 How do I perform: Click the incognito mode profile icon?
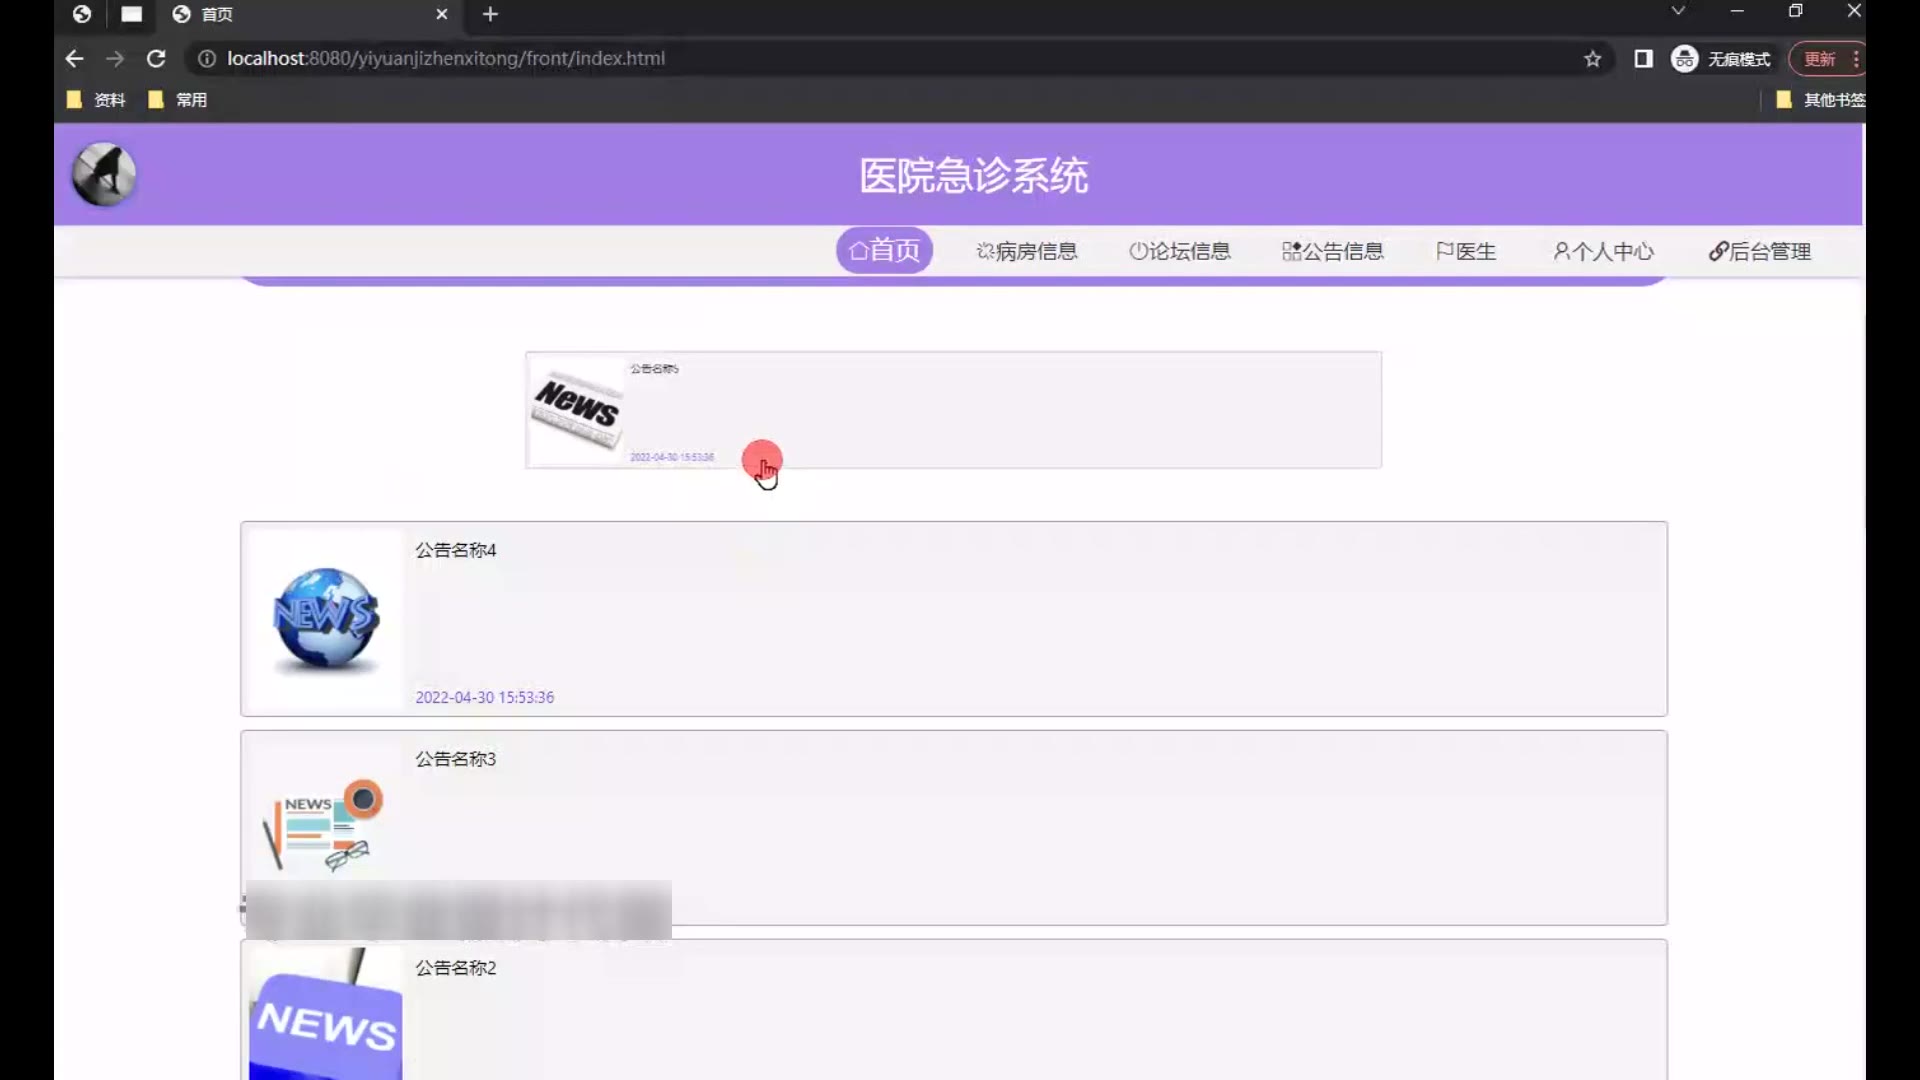pyautogui.click(x=1685, y=59)
